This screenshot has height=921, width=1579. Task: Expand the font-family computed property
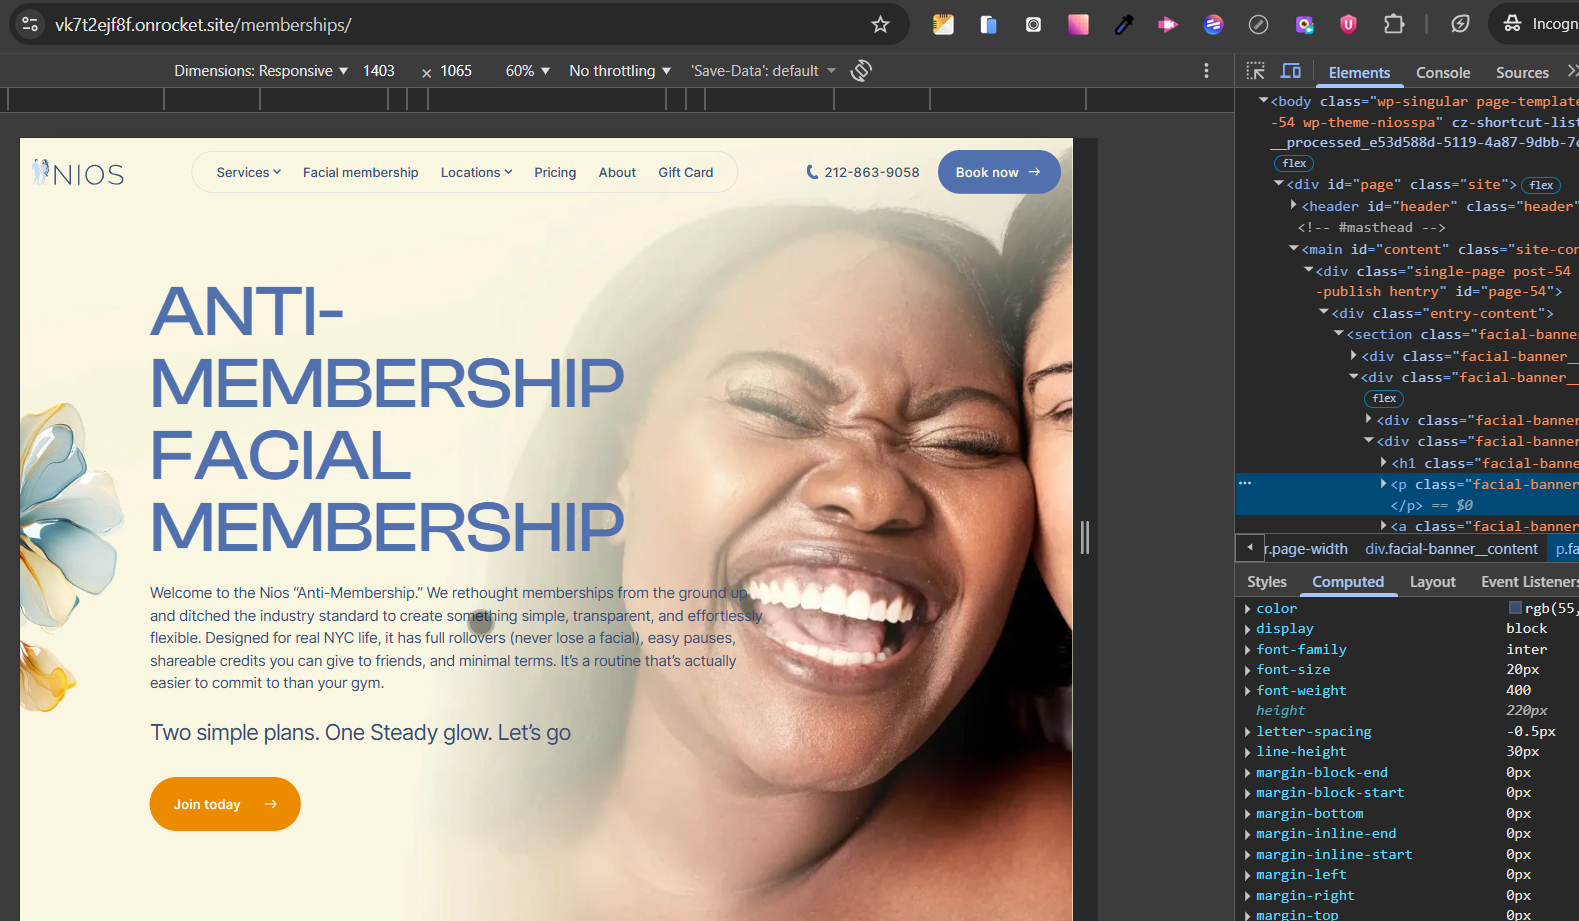pyautogui.click(x=1248, y=650)
